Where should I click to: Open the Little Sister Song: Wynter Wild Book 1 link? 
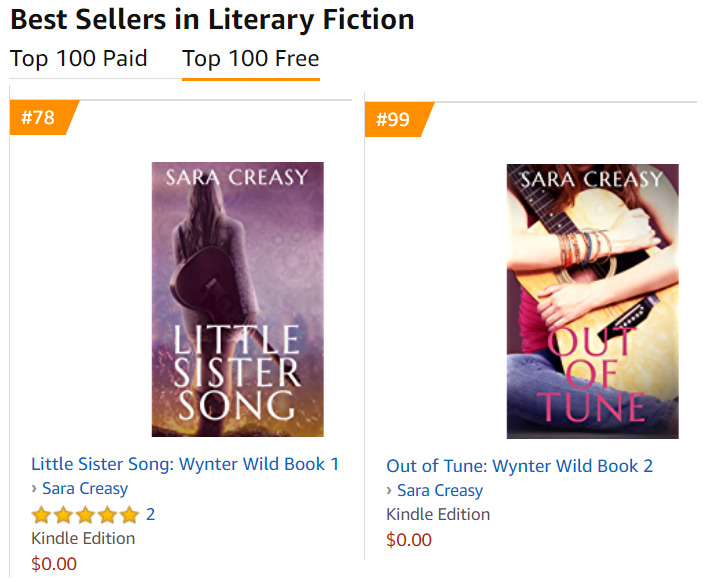click(185, 464)
